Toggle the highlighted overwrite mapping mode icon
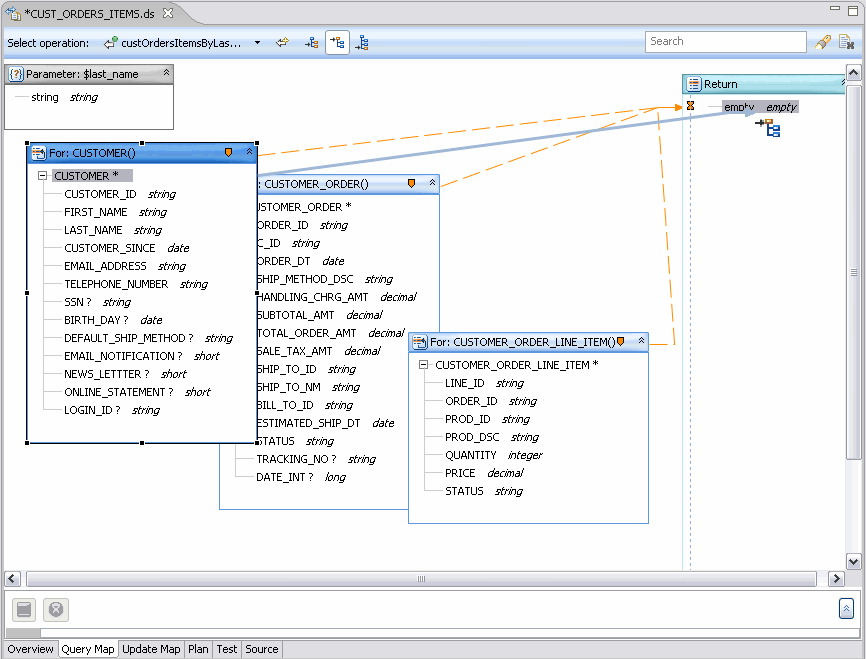866x659 pixels. (x=337, y=43)
